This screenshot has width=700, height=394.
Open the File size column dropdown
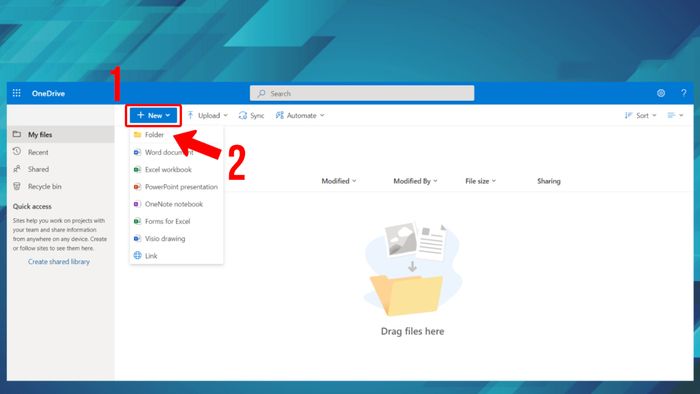click(x=480, y=181)
